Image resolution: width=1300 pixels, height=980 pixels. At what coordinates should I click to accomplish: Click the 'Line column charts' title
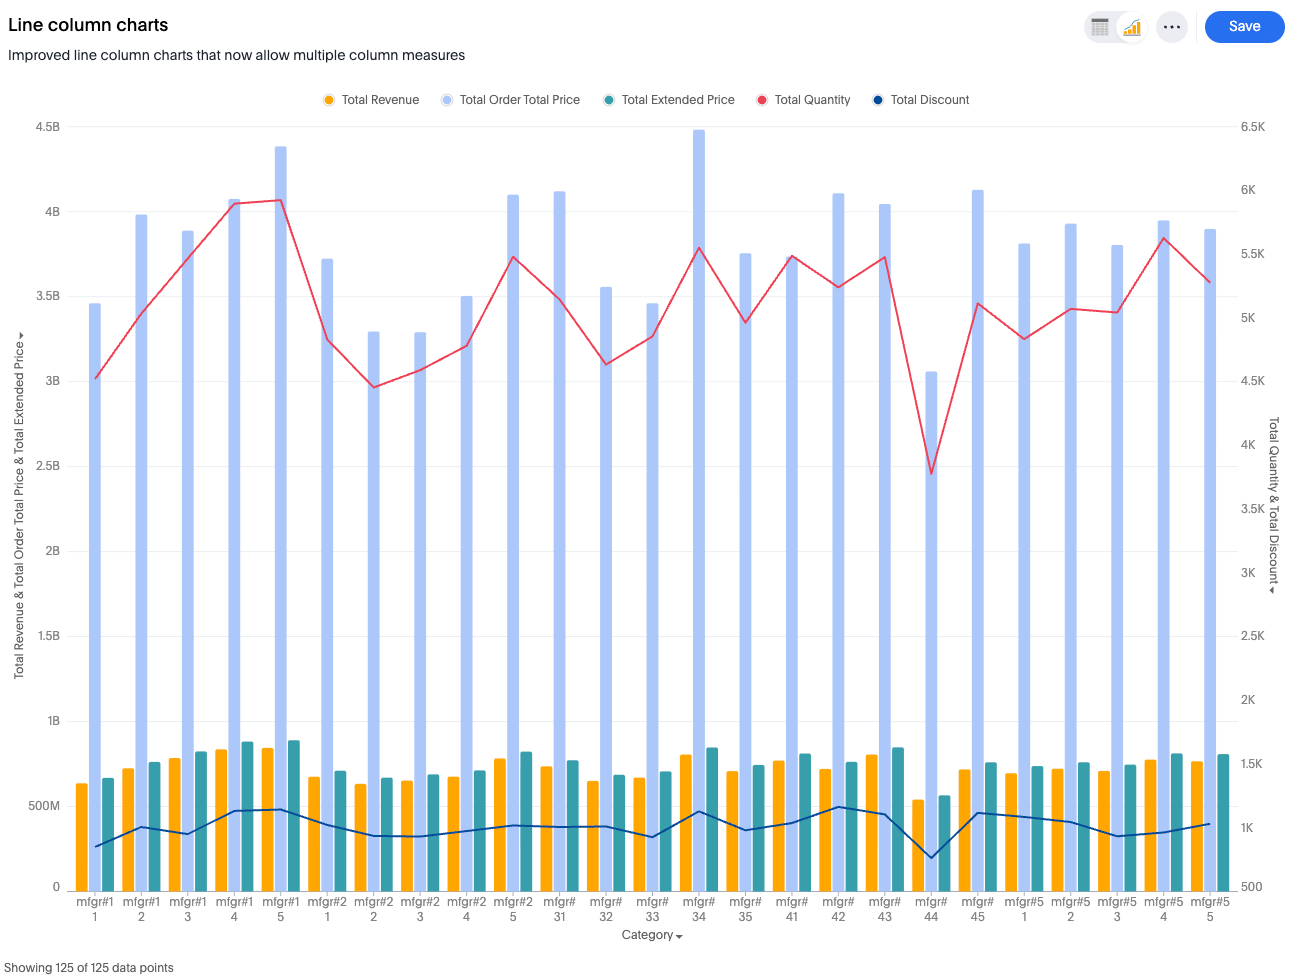coord(88,25)
